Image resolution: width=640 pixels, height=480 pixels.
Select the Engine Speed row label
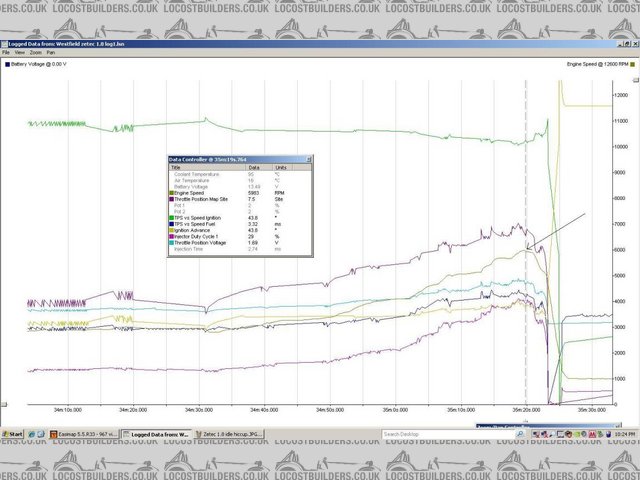click(x=189, y=193)
